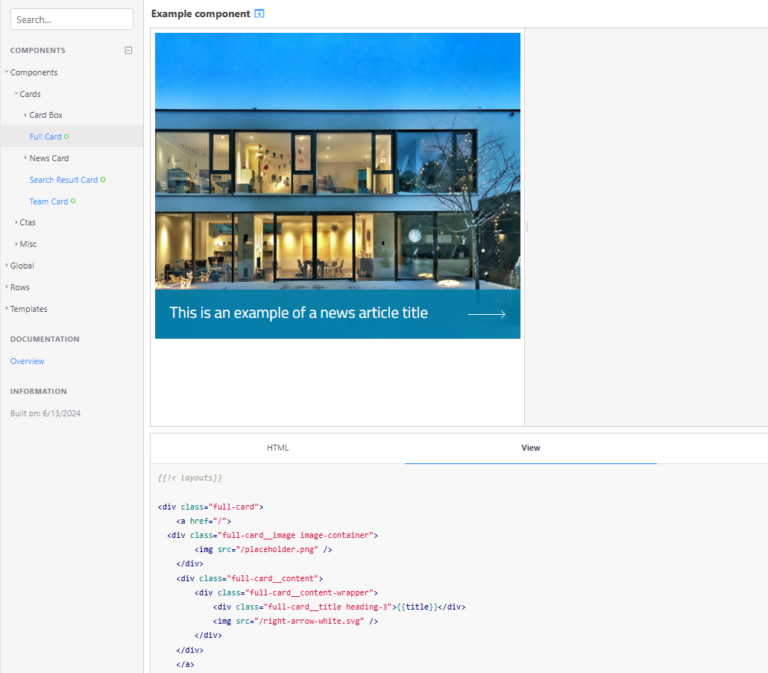Click the 'Example component' heading
The width and height of the screenshot is (768, 673).
pos(200,14)
